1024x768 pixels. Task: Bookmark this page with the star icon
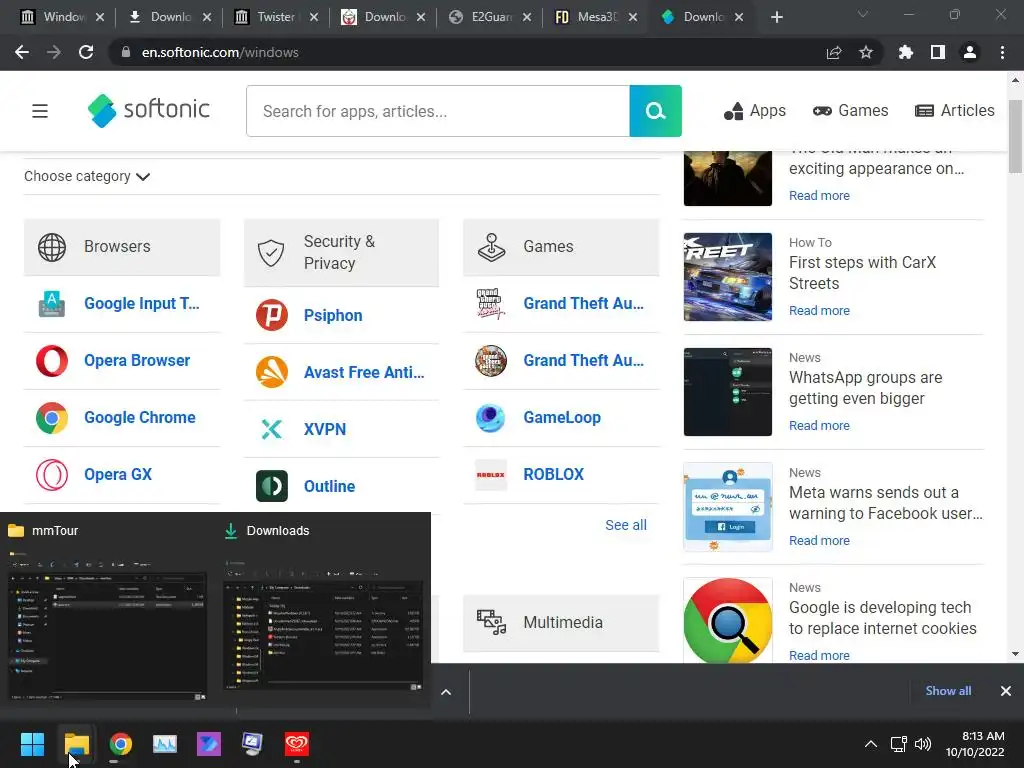(x=865, y=52)
